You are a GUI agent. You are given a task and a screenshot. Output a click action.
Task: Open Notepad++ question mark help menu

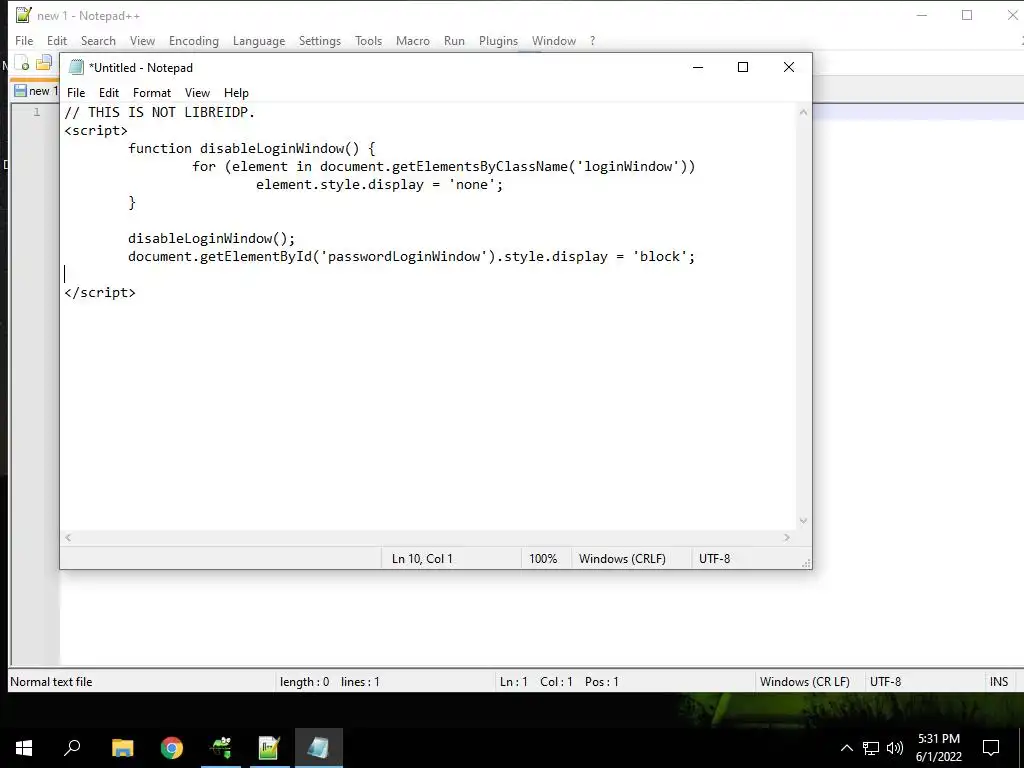tap(592, 40)
